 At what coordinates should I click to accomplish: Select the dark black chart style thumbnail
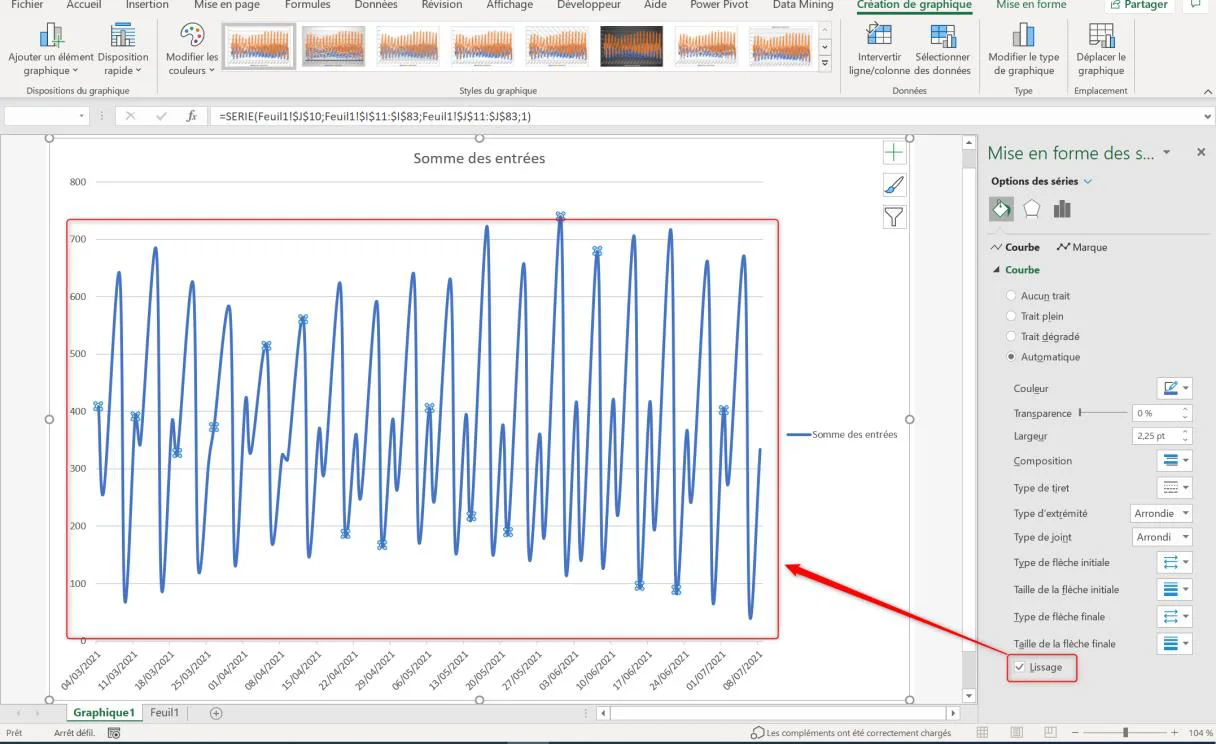pyautogui.click(x=632, y=46)
